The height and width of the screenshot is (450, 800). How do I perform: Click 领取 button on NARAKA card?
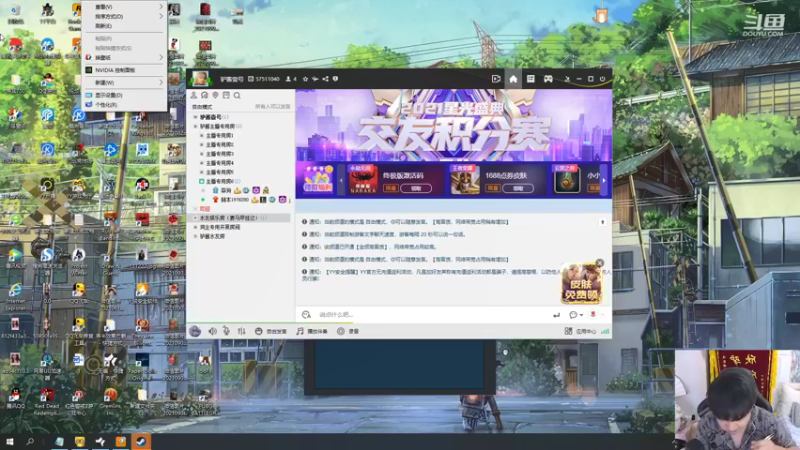coord(416,188)
